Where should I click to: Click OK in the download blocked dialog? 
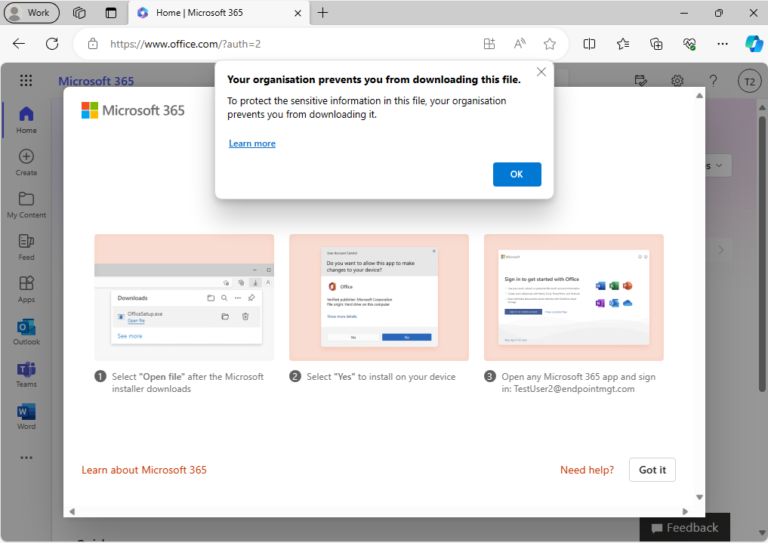click(517, 174)
